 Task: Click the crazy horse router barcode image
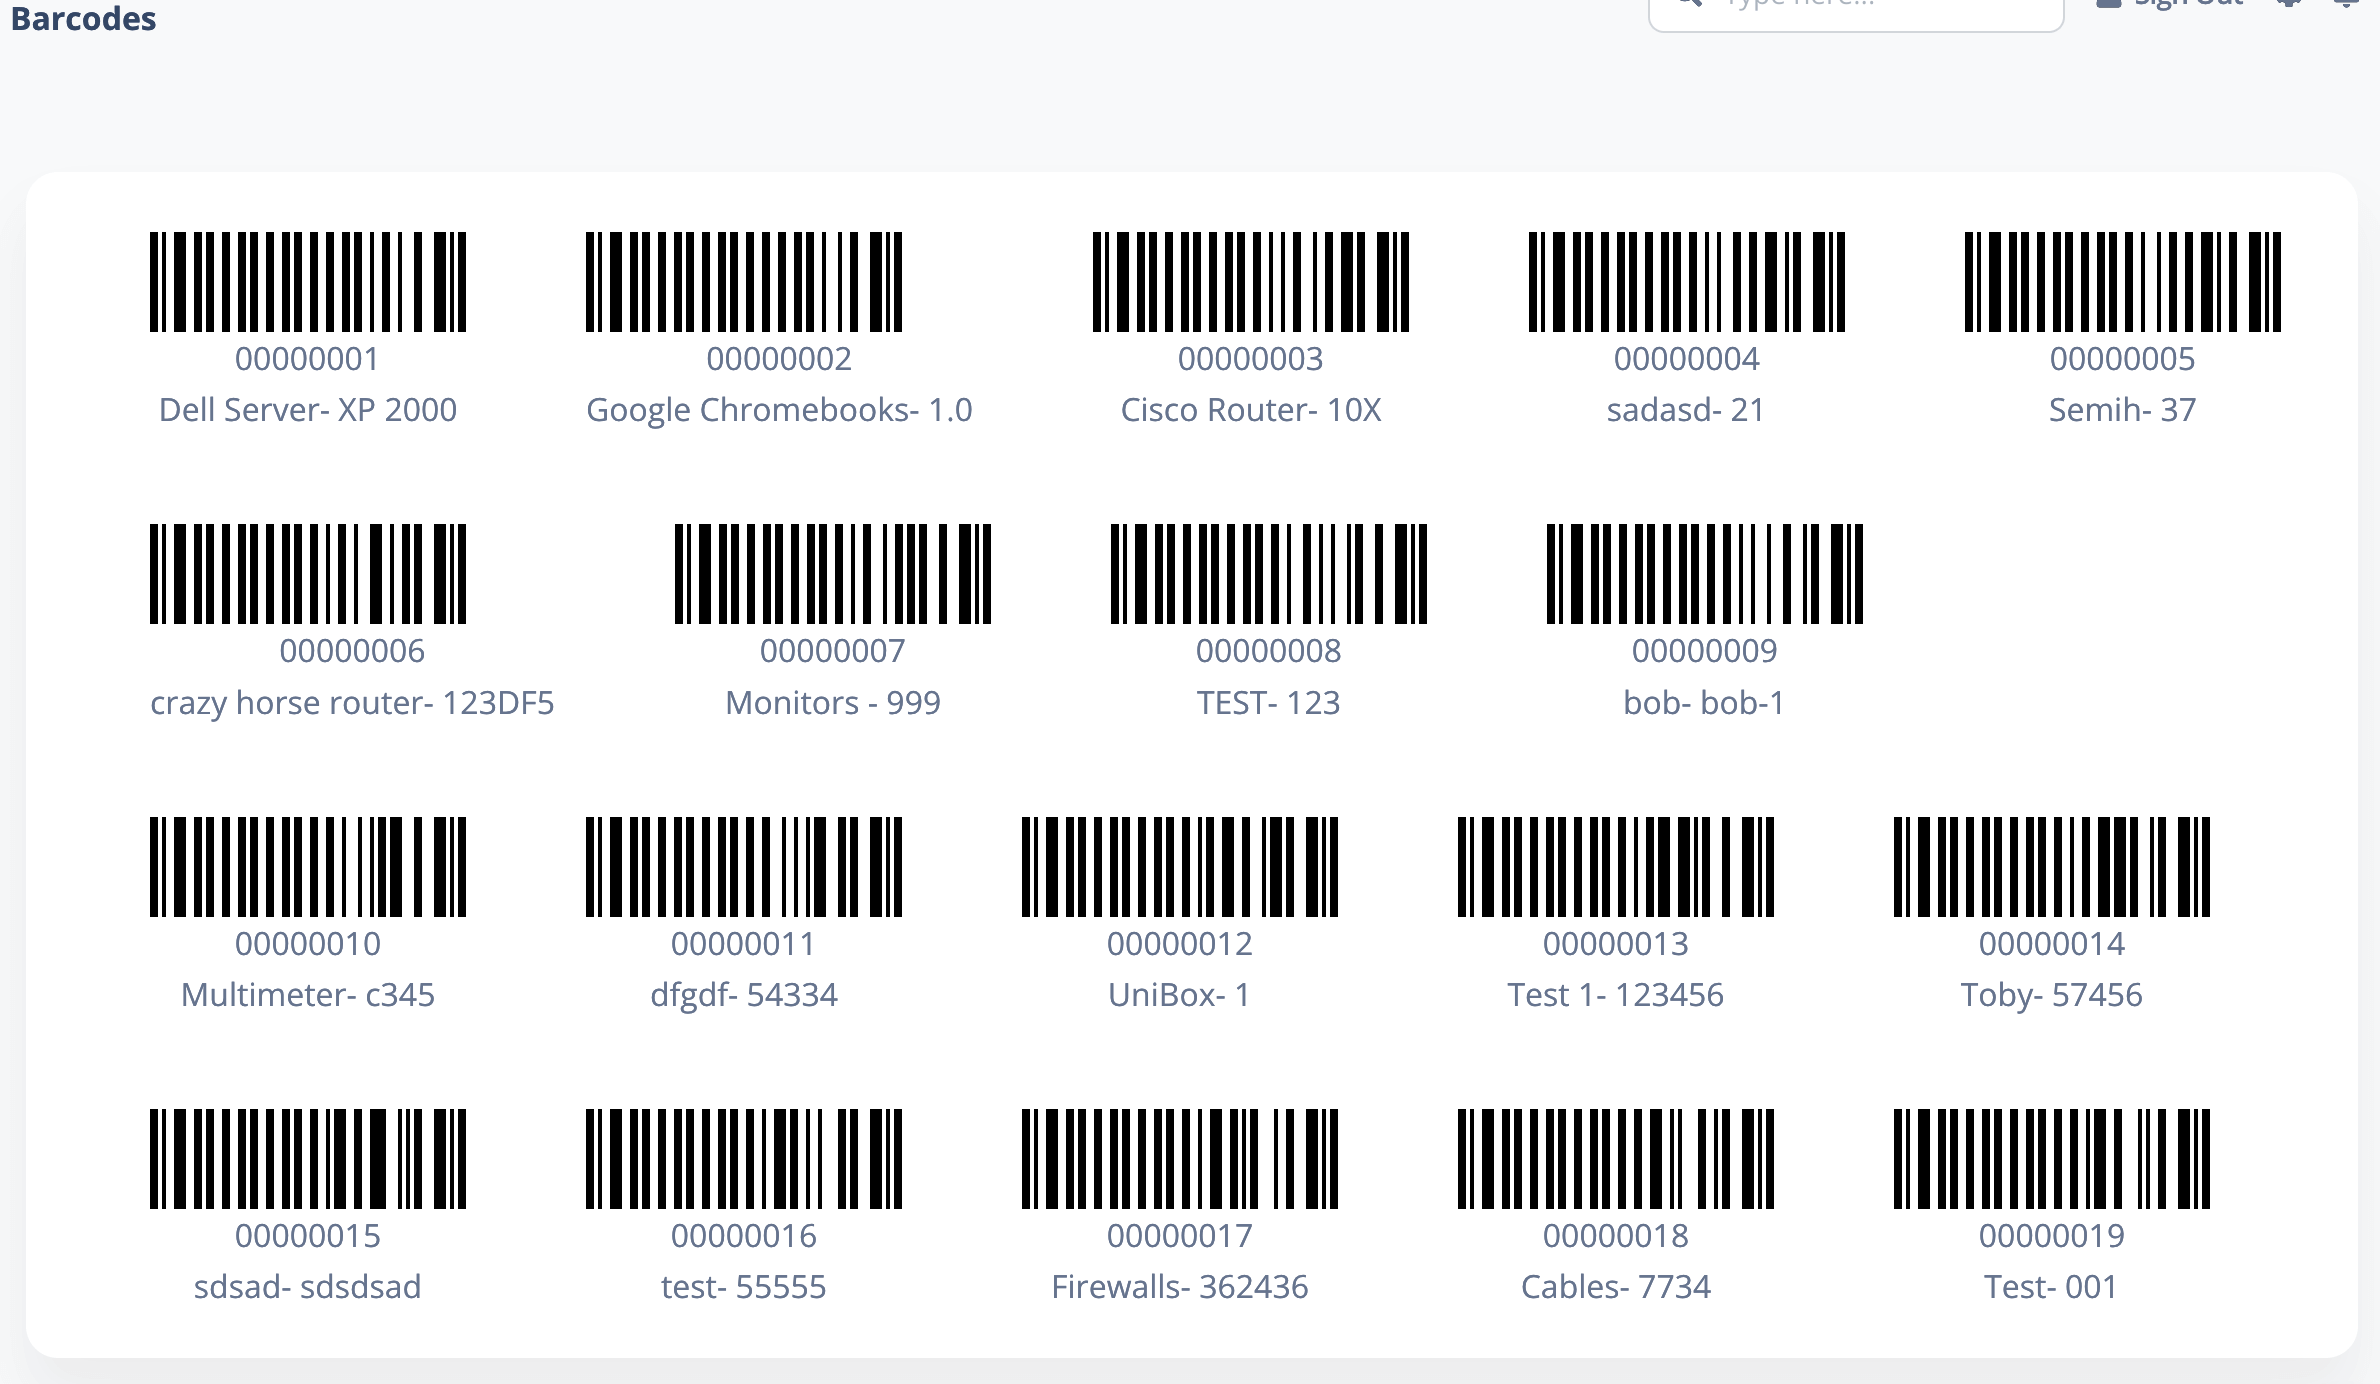point(308,574)
